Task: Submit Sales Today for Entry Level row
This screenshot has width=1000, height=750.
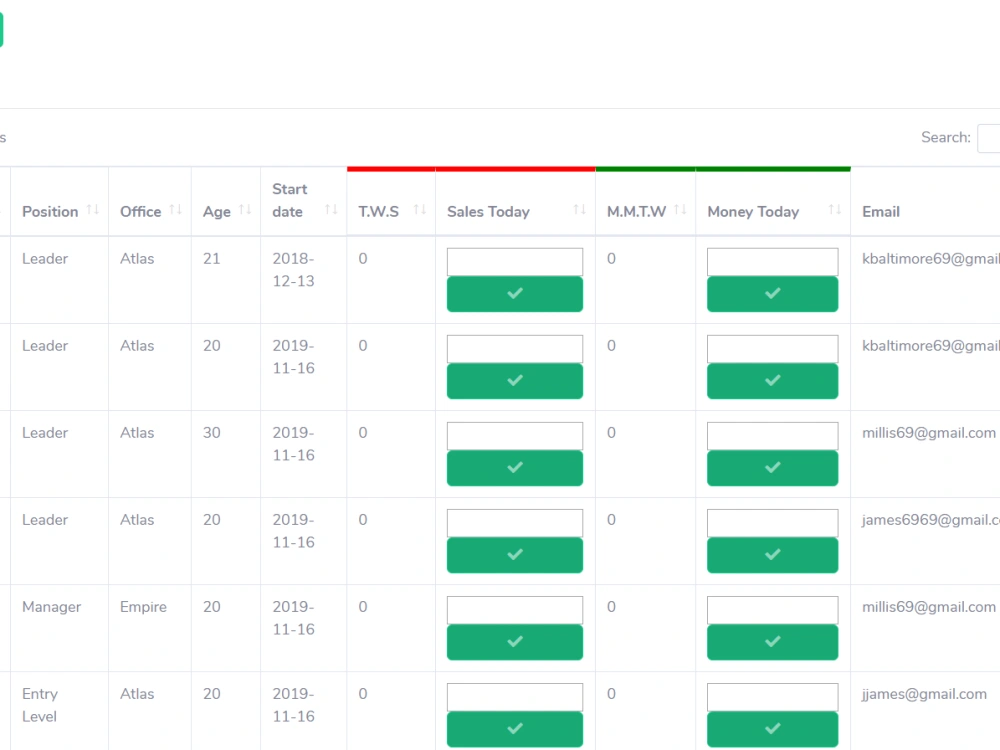Action: coord(515,729)
